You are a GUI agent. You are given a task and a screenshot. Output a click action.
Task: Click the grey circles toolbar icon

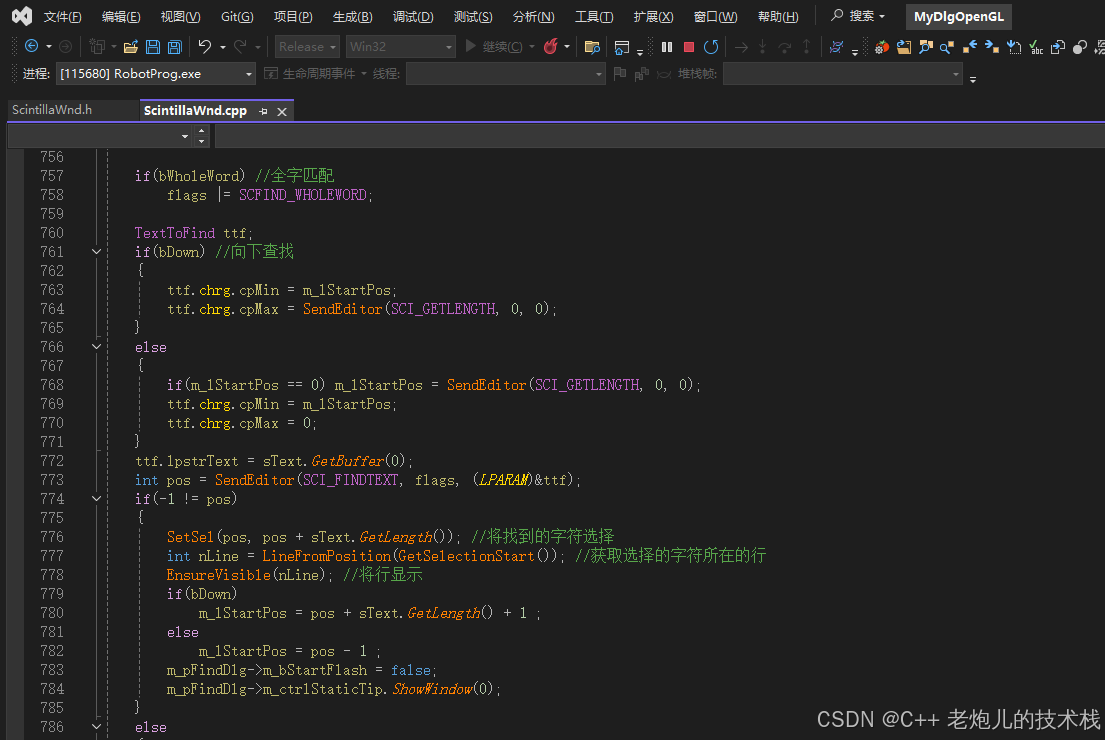(1079, 47)
